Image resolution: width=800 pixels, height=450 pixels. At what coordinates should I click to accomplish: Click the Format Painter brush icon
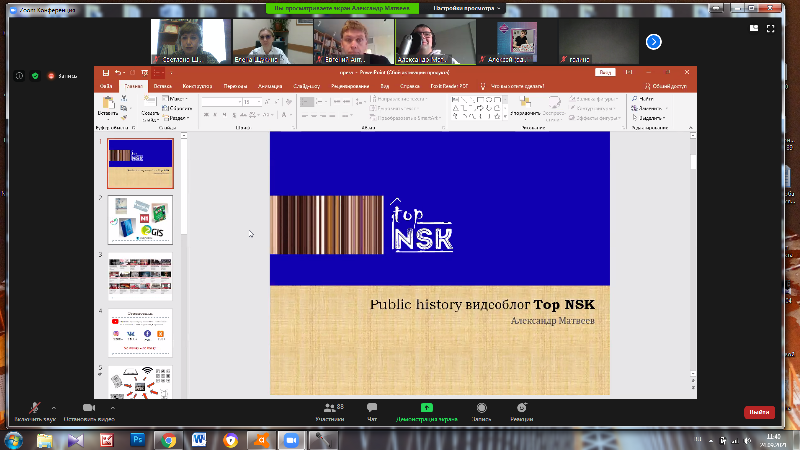124,117
